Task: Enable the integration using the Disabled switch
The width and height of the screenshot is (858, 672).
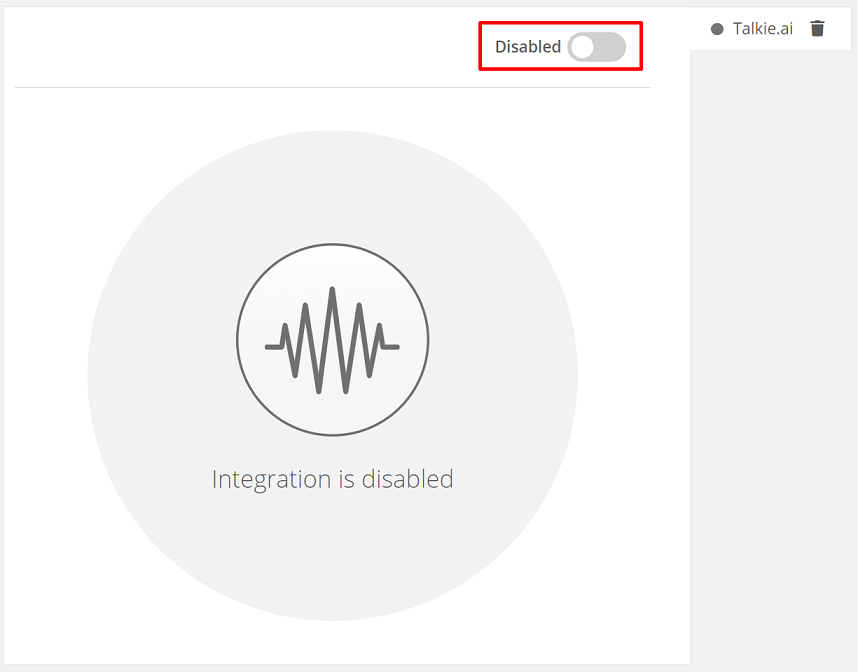Action: point(596,47)
